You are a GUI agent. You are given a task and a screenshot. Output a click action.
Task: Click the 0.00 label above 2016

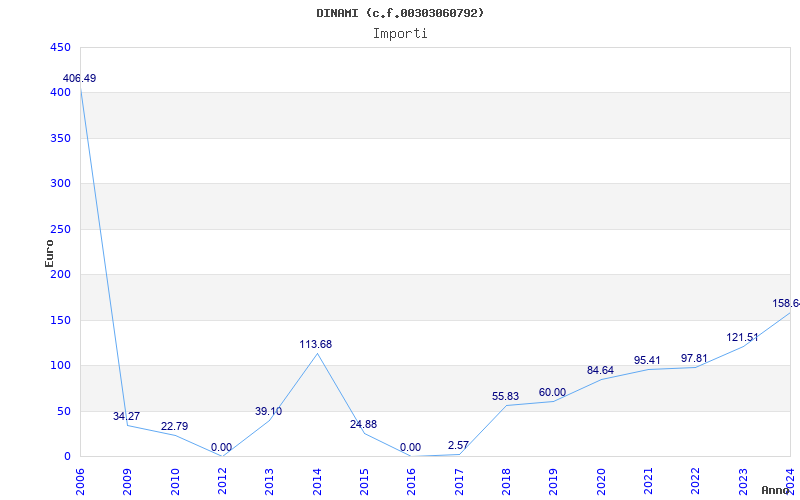(x=410, y=447)
